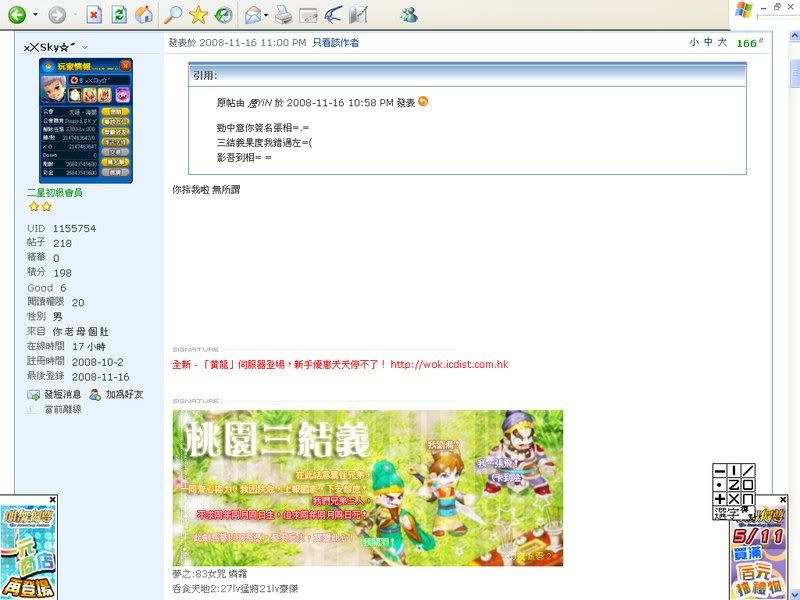800x600 pixels.
Task: Click the Mail envelope toolbar icon
Action: click(x=253, y=15)
